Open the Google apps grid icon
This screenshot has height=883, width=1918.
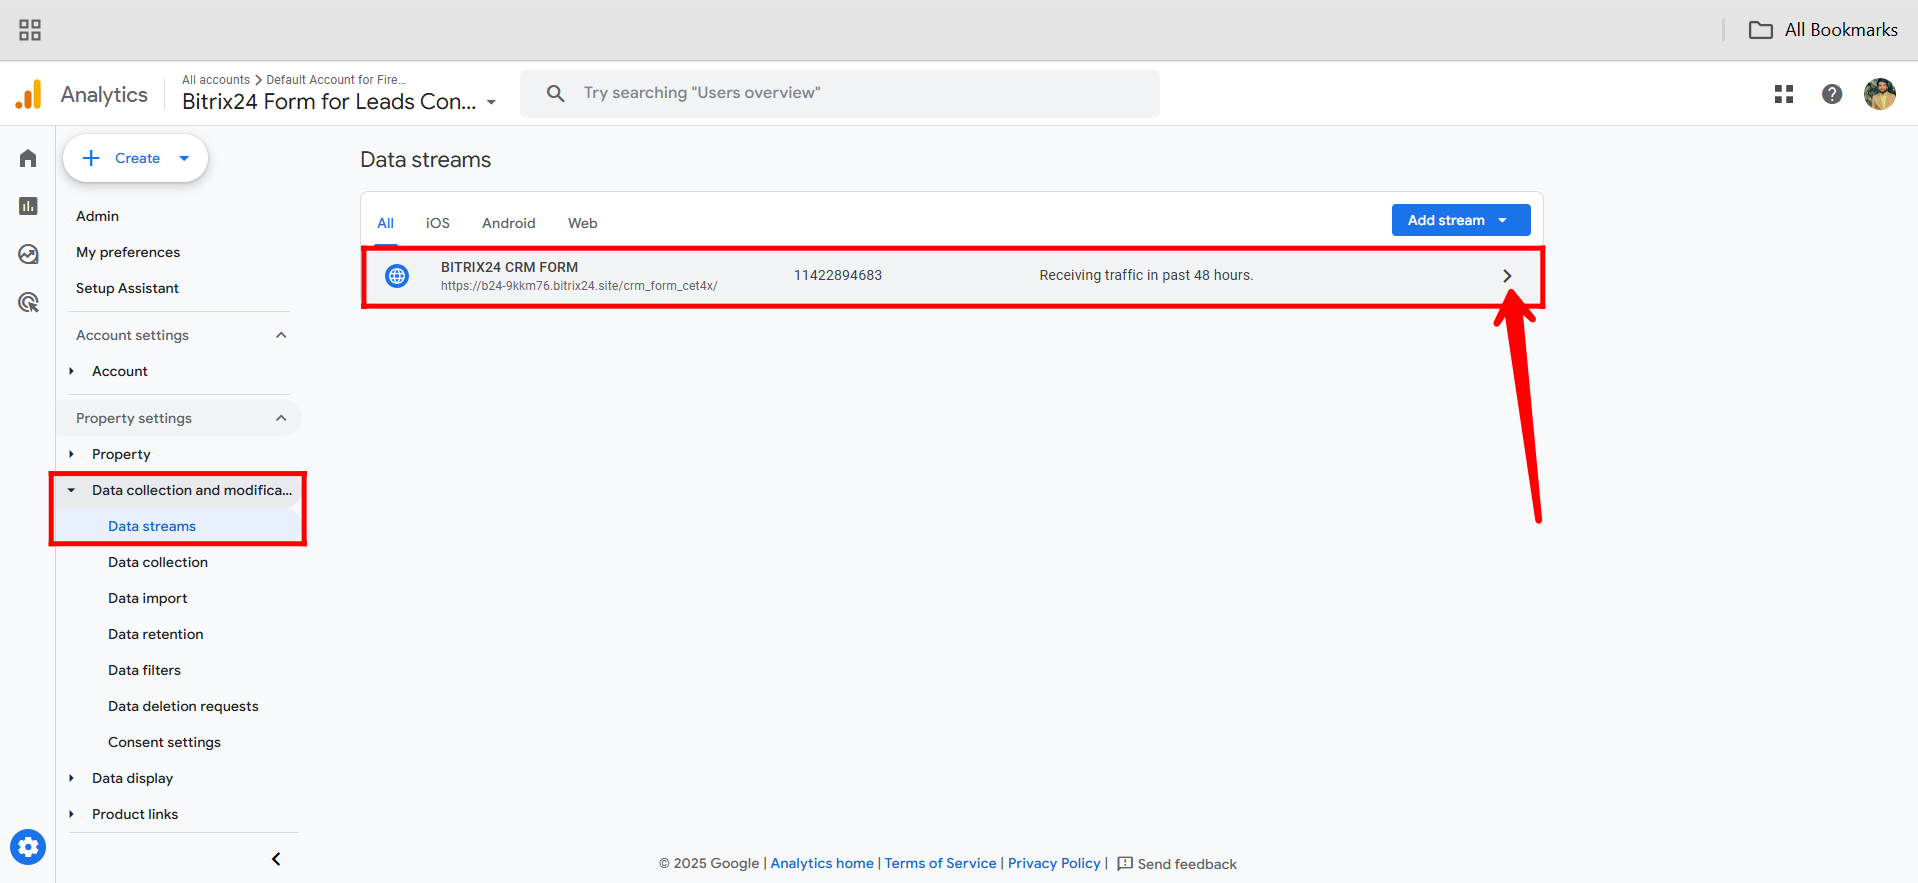1784,94
